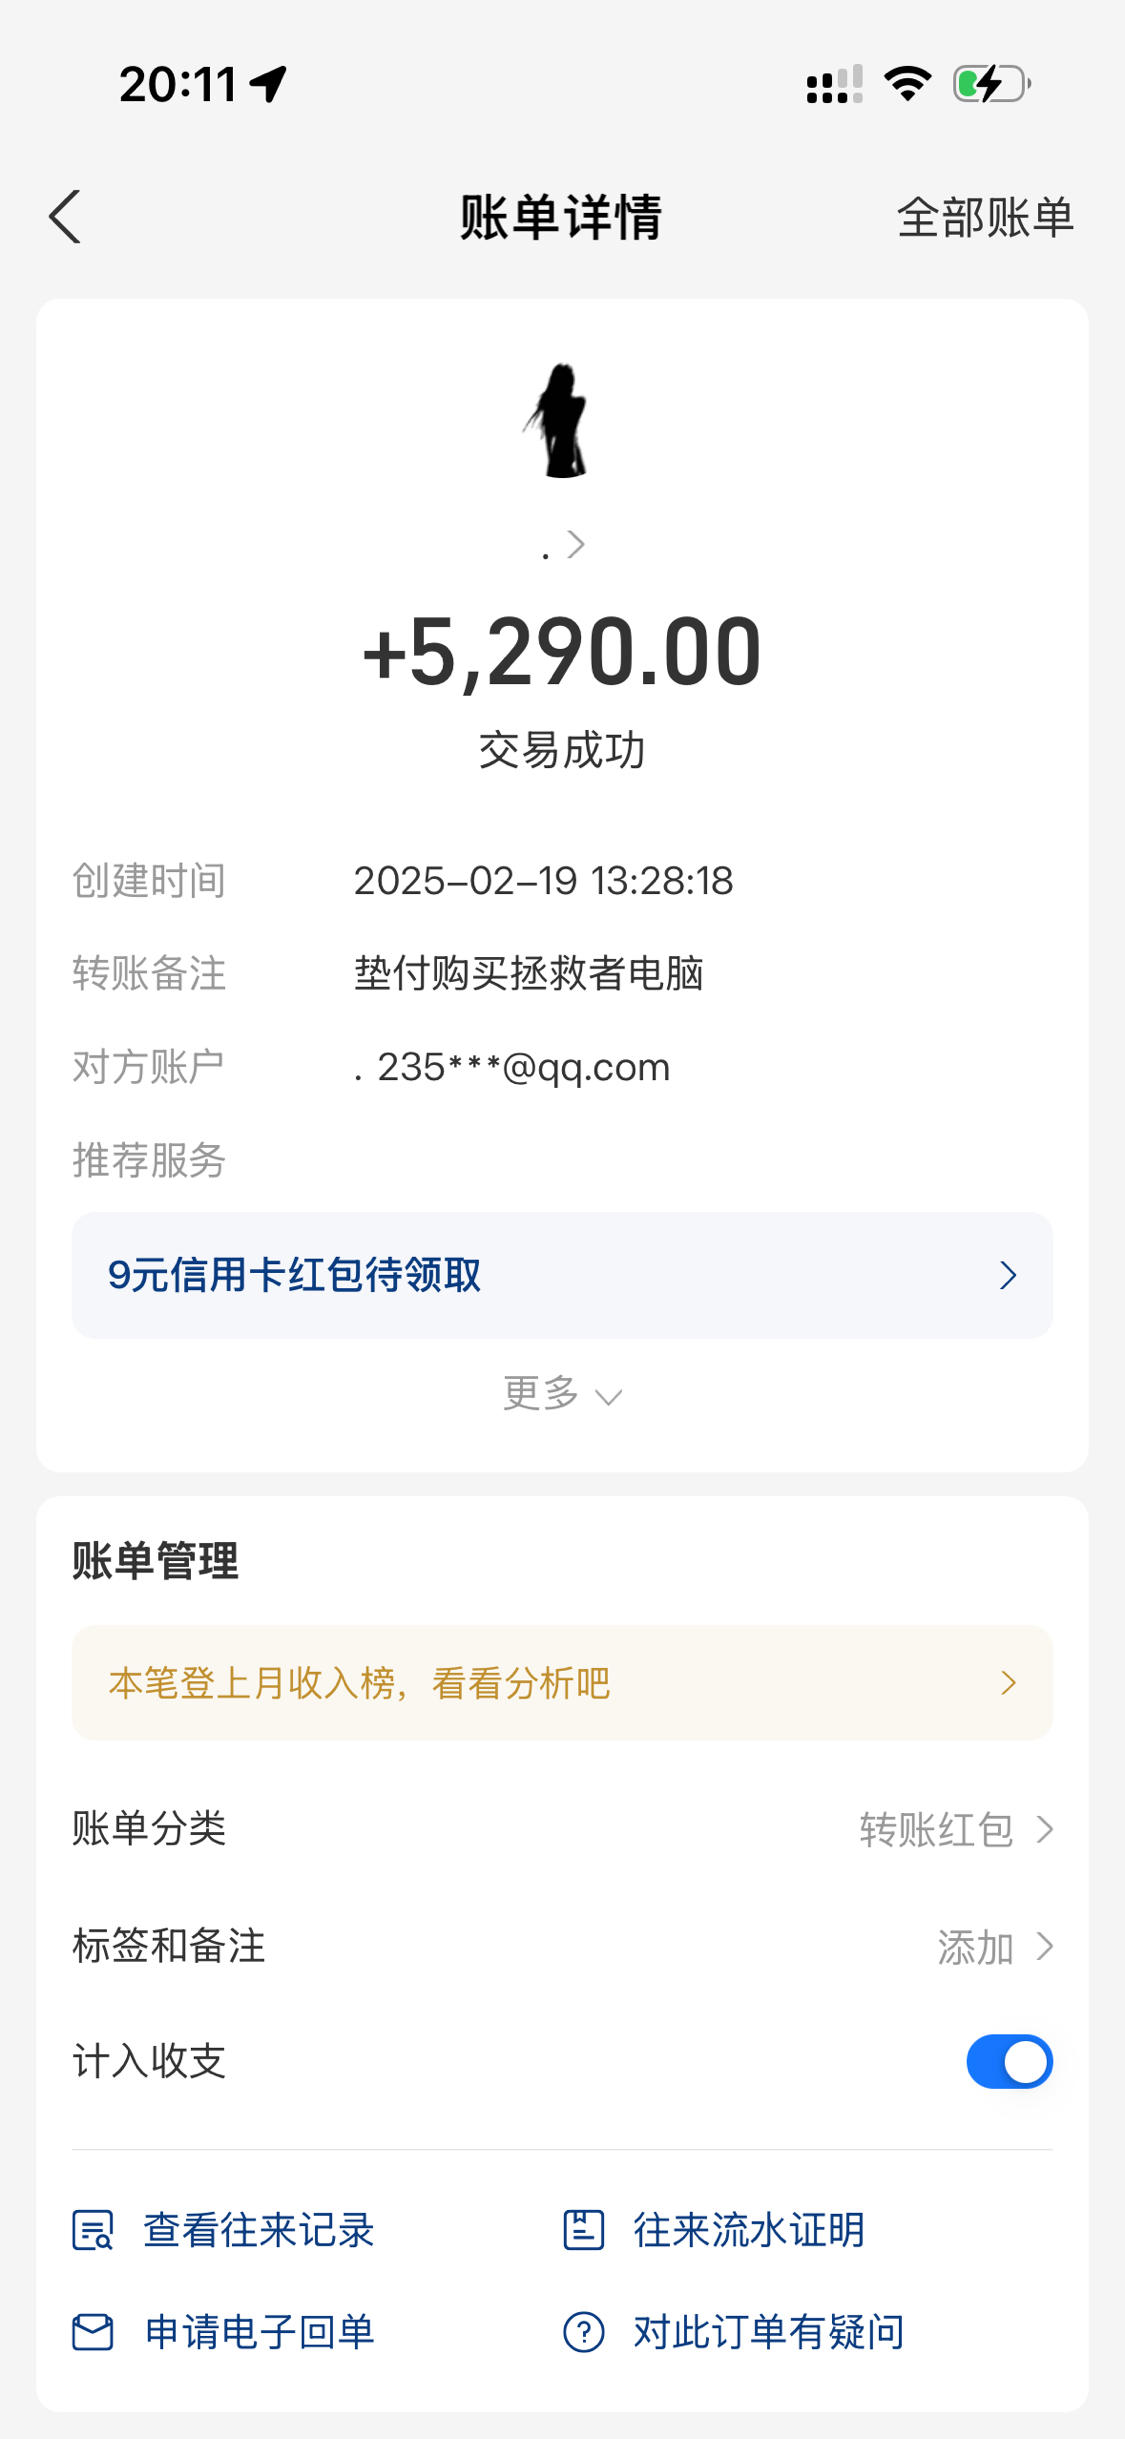Tap the +5,290.00 amount text
This screenshot has height=2439, width=1125.
[562, 652]
